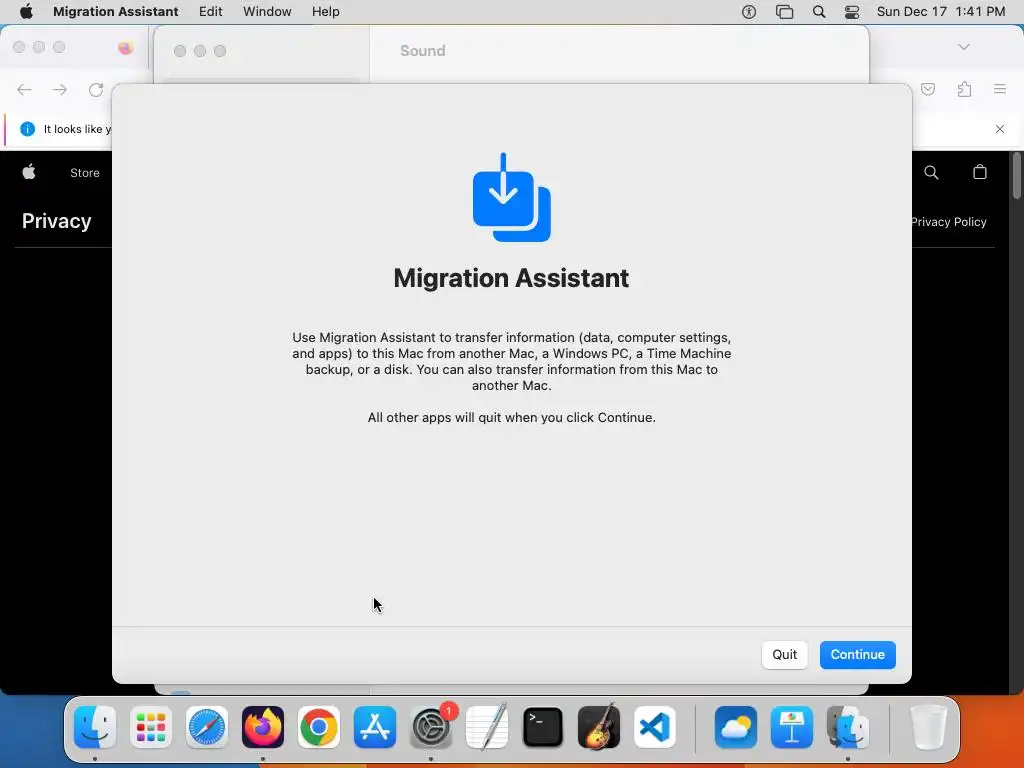1024x768 pixels.
Task: Open the Trash in the Dock
Action: click(928, 727)
